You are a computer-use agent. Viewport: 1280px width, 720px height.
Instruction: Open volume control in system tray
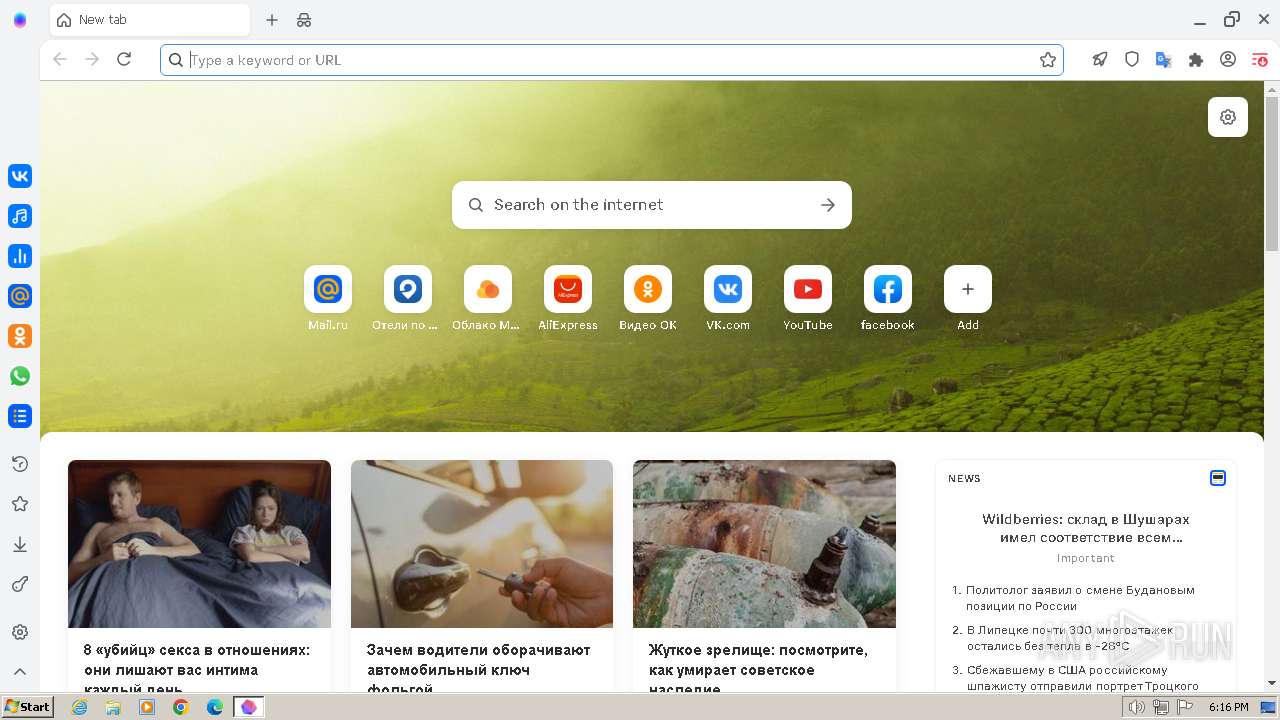coord(1137,707)
